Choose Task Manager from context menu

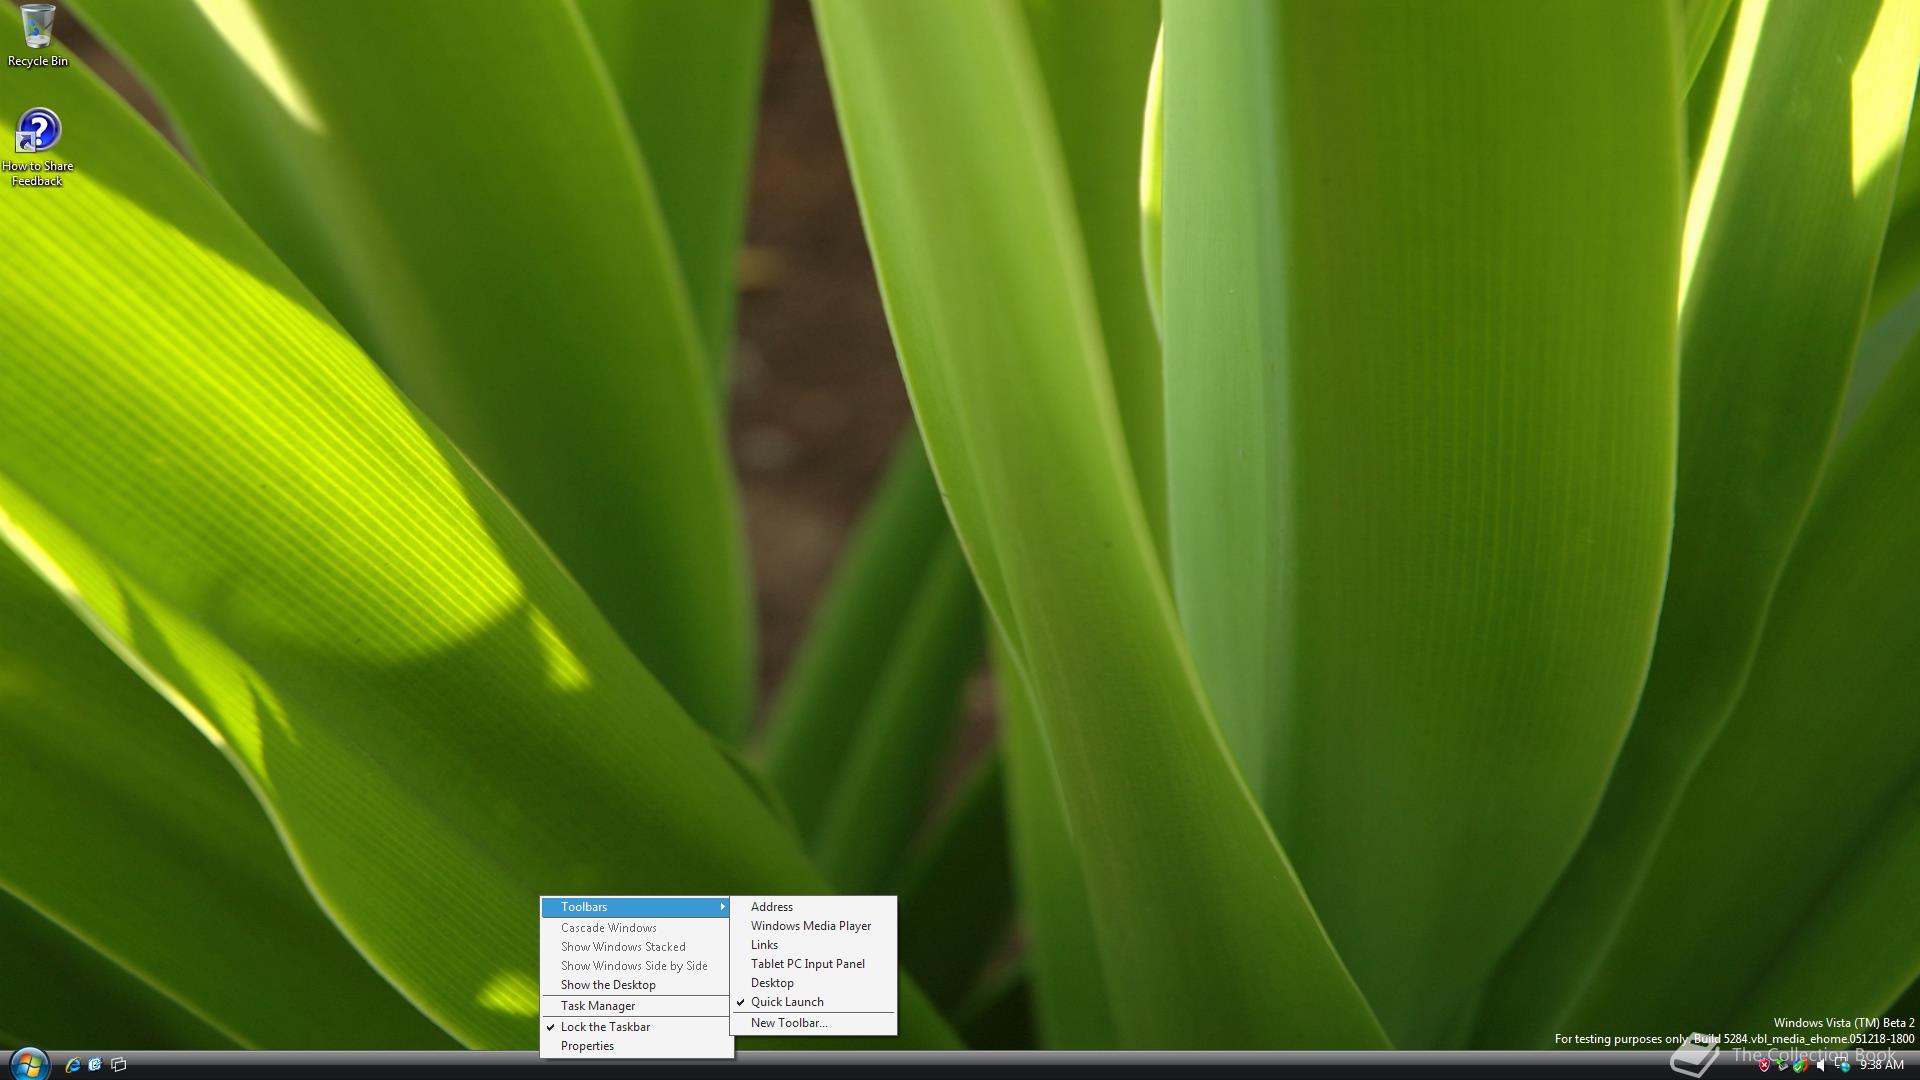coord(598,1006)
